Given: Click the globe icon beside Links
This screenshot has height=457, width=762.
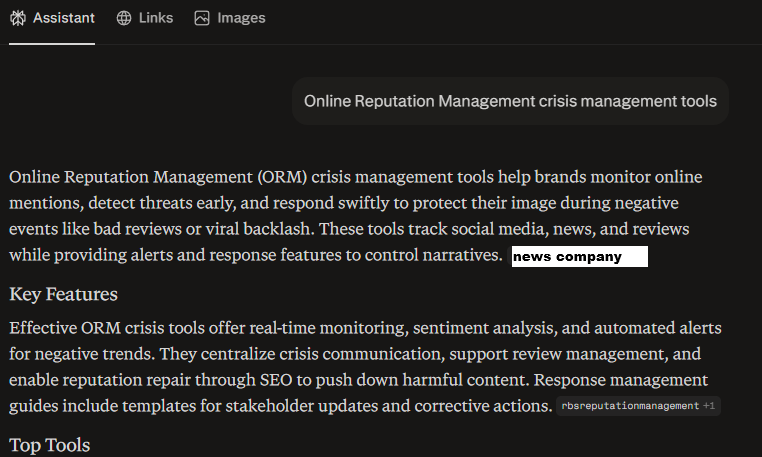Looking at the screenshot, I should click(x=124, y=18).
